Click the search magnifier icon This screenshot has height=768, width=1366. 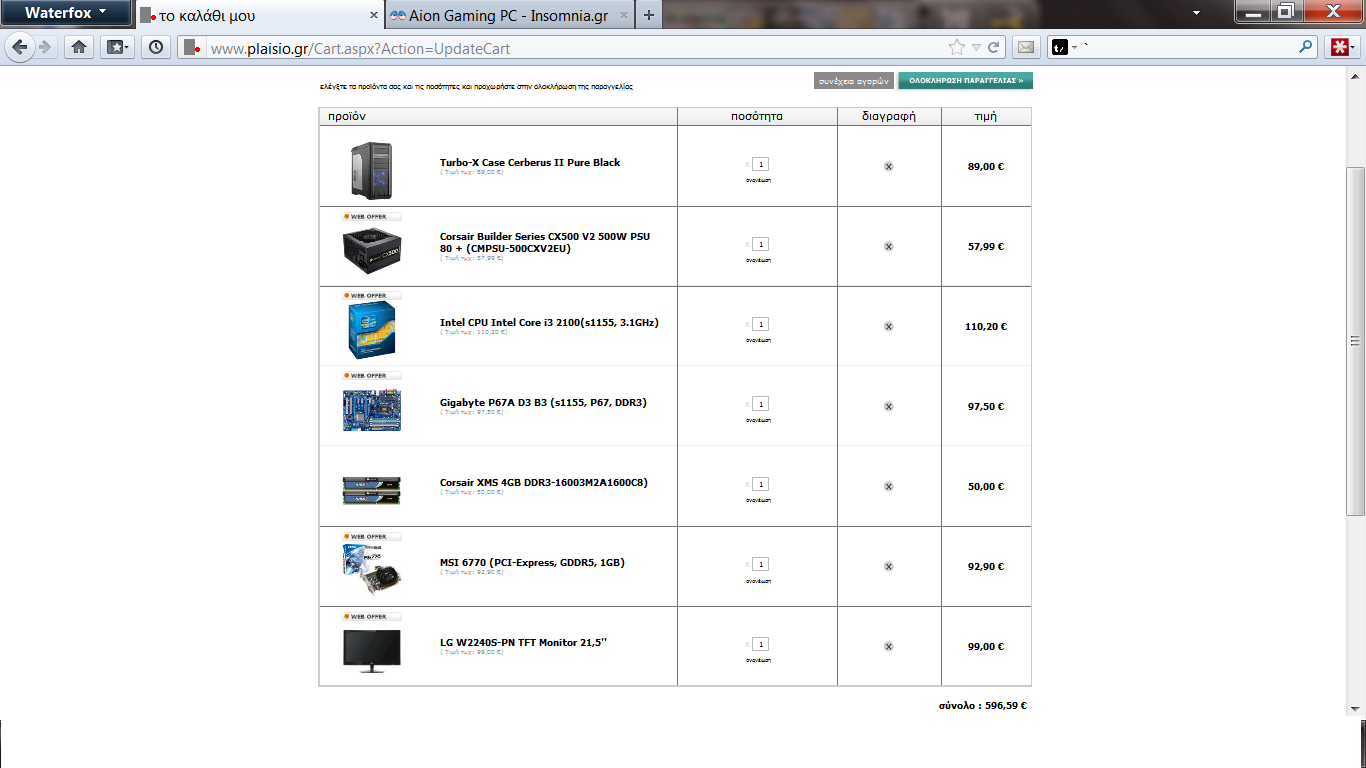point(1306,46)
